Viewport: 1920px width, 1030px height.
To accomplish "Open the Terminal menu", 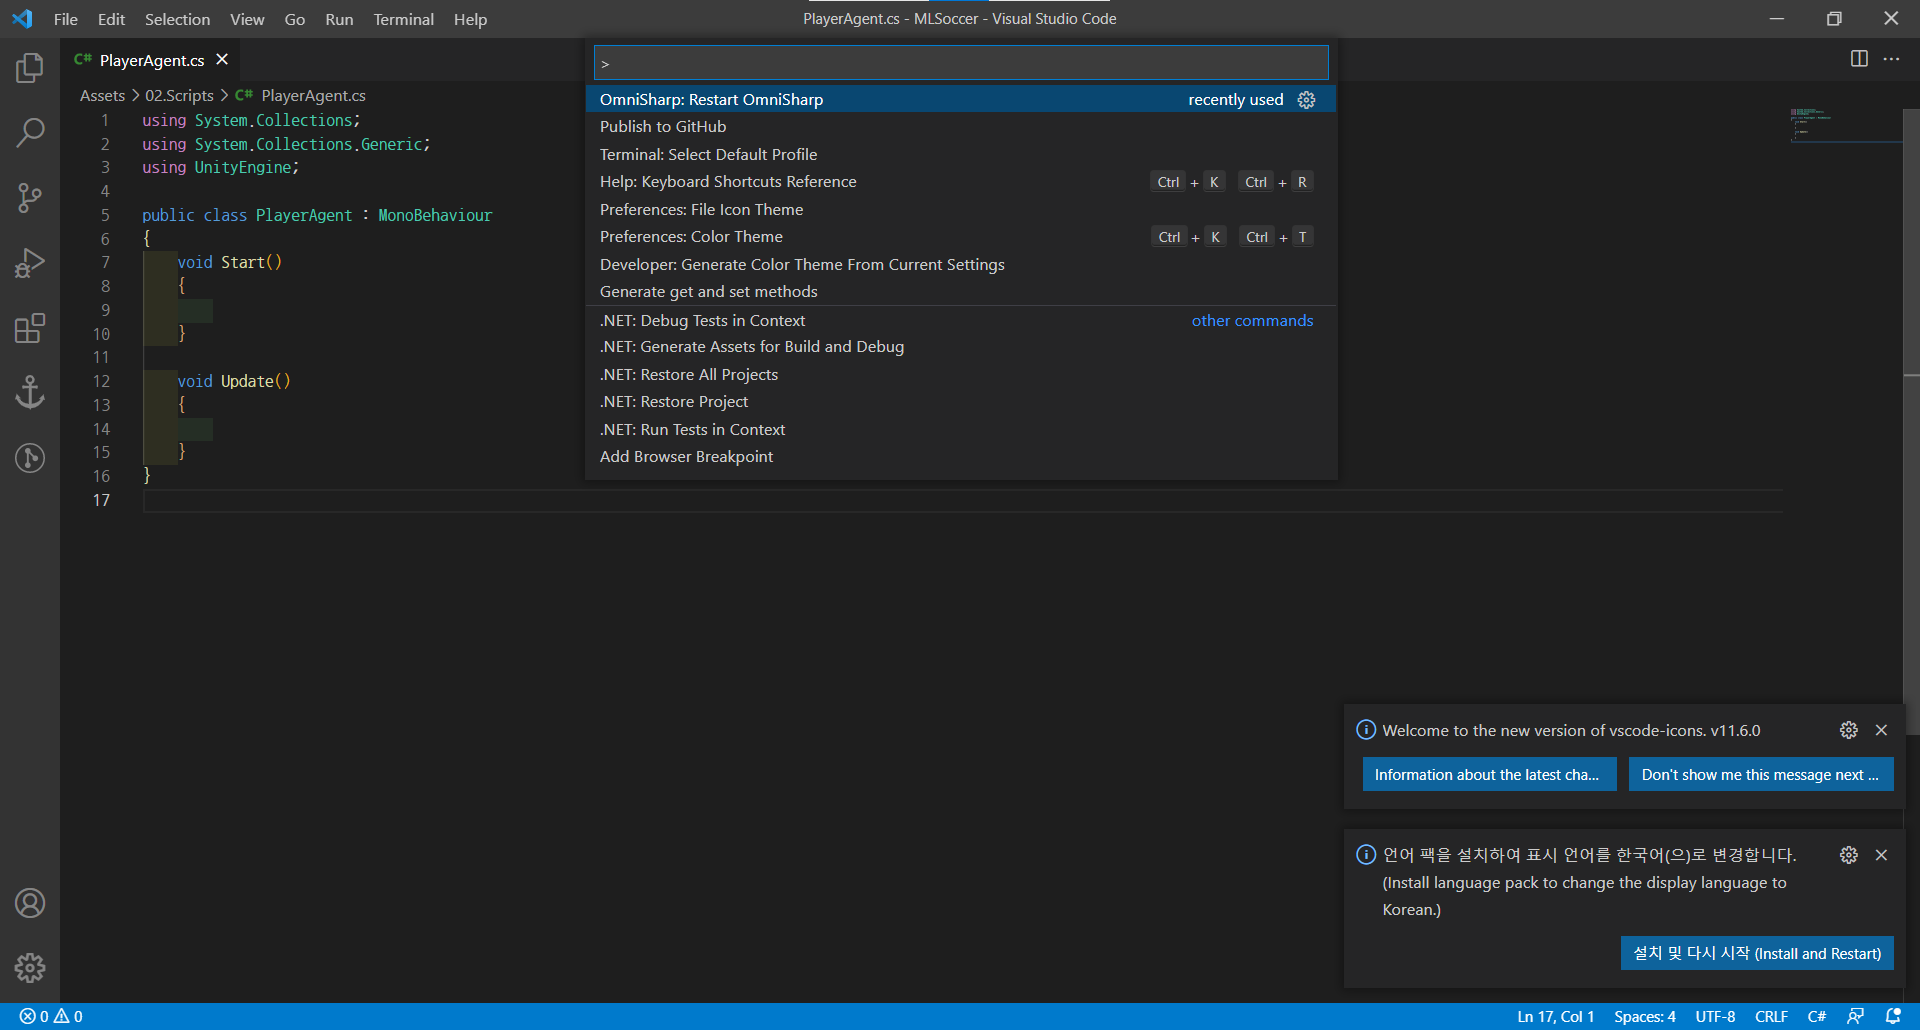I will click(403, 19).
